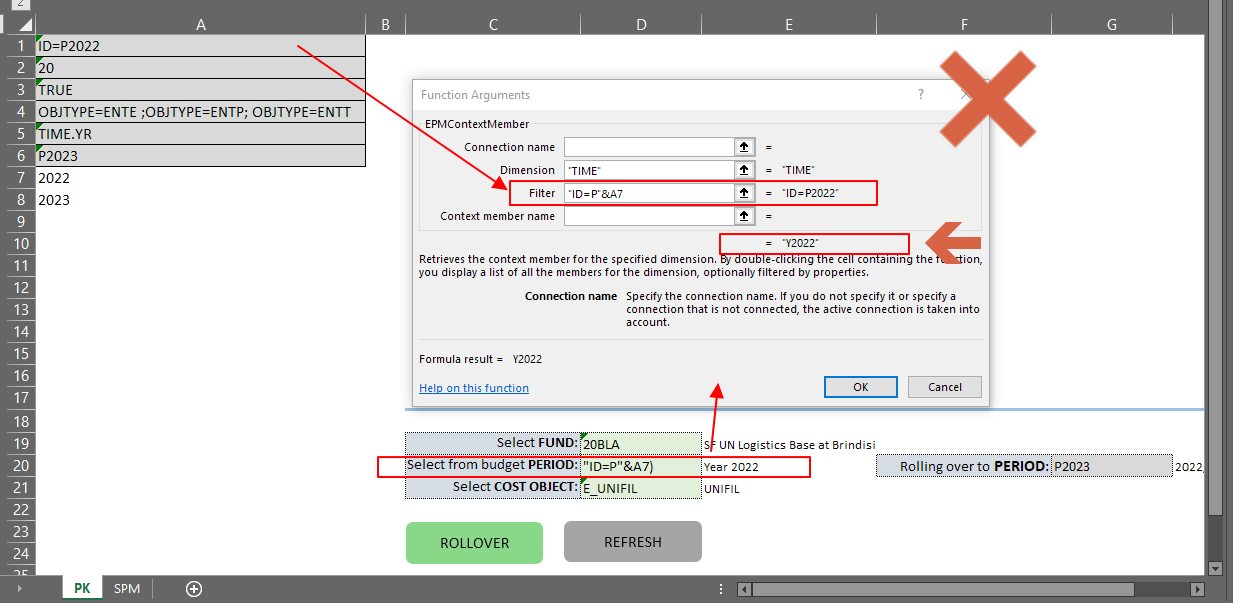The height and width of the screenshot is (603, 1233).
Task: Click the Dimension field range selector icon
Action: pos(745,170)
